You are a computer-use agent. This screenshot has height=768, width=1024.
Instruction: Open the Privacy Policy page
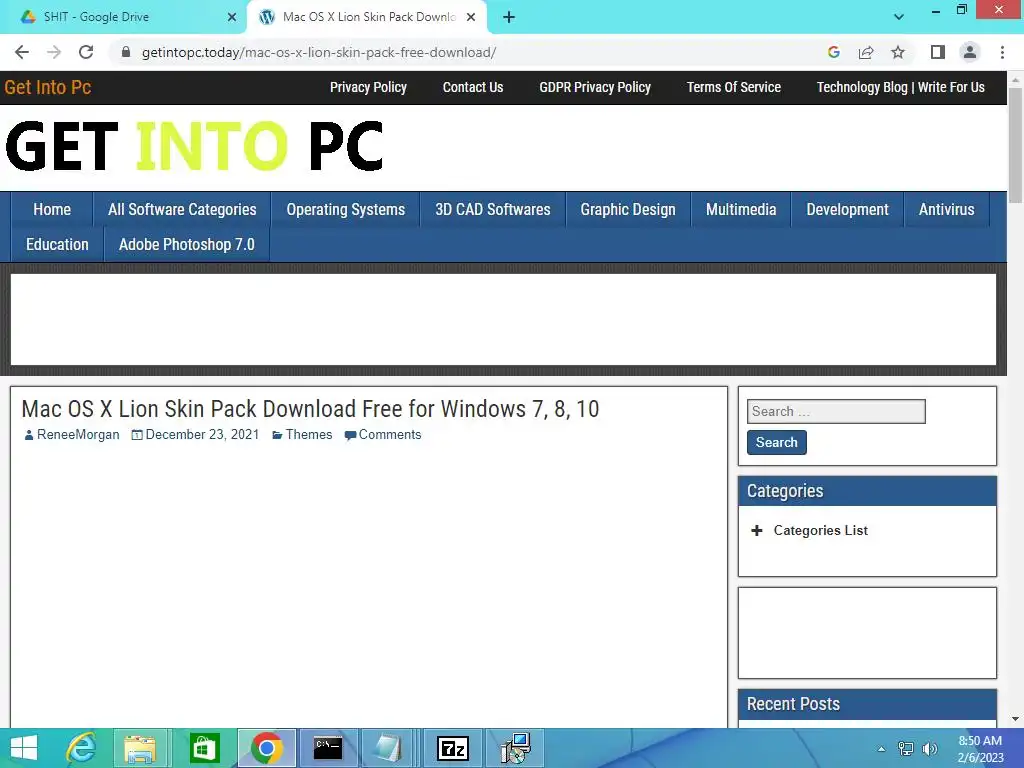pyautogui.click(x=368, y=88)
